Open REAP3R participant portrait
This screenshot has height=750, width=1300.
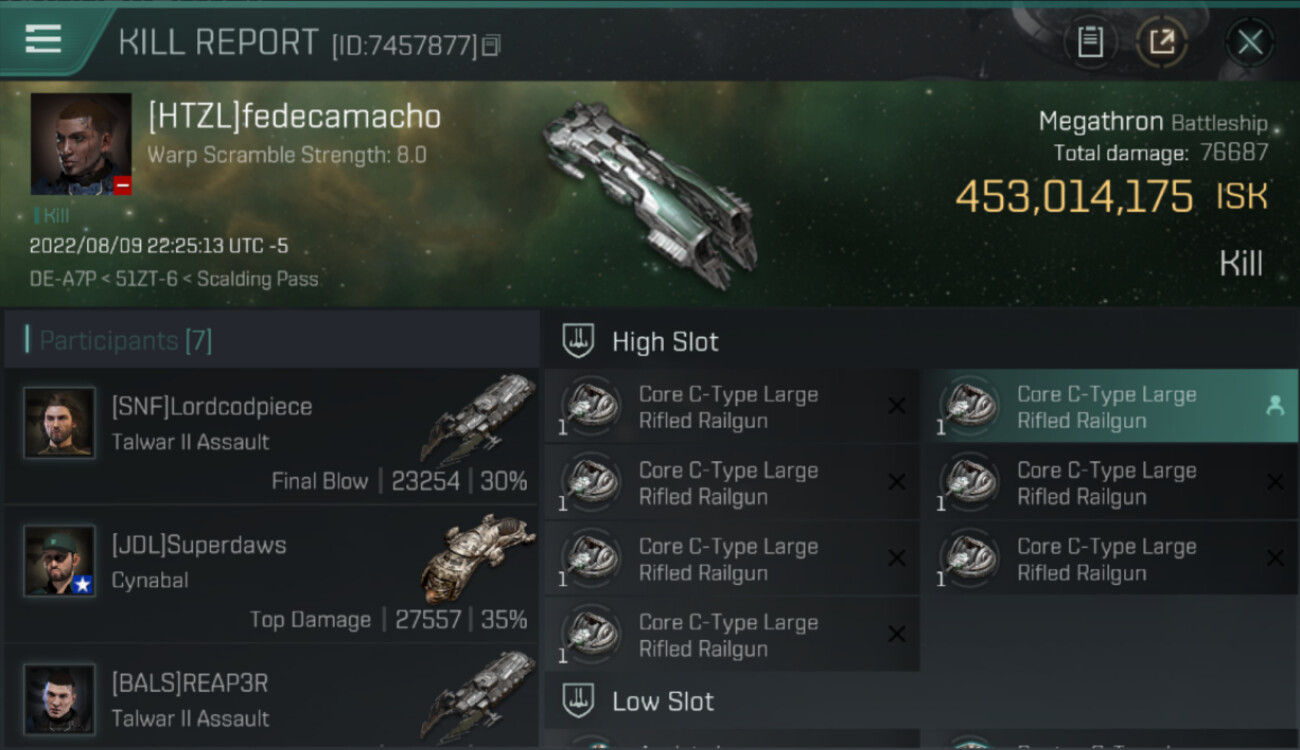(x=60, y=699)
